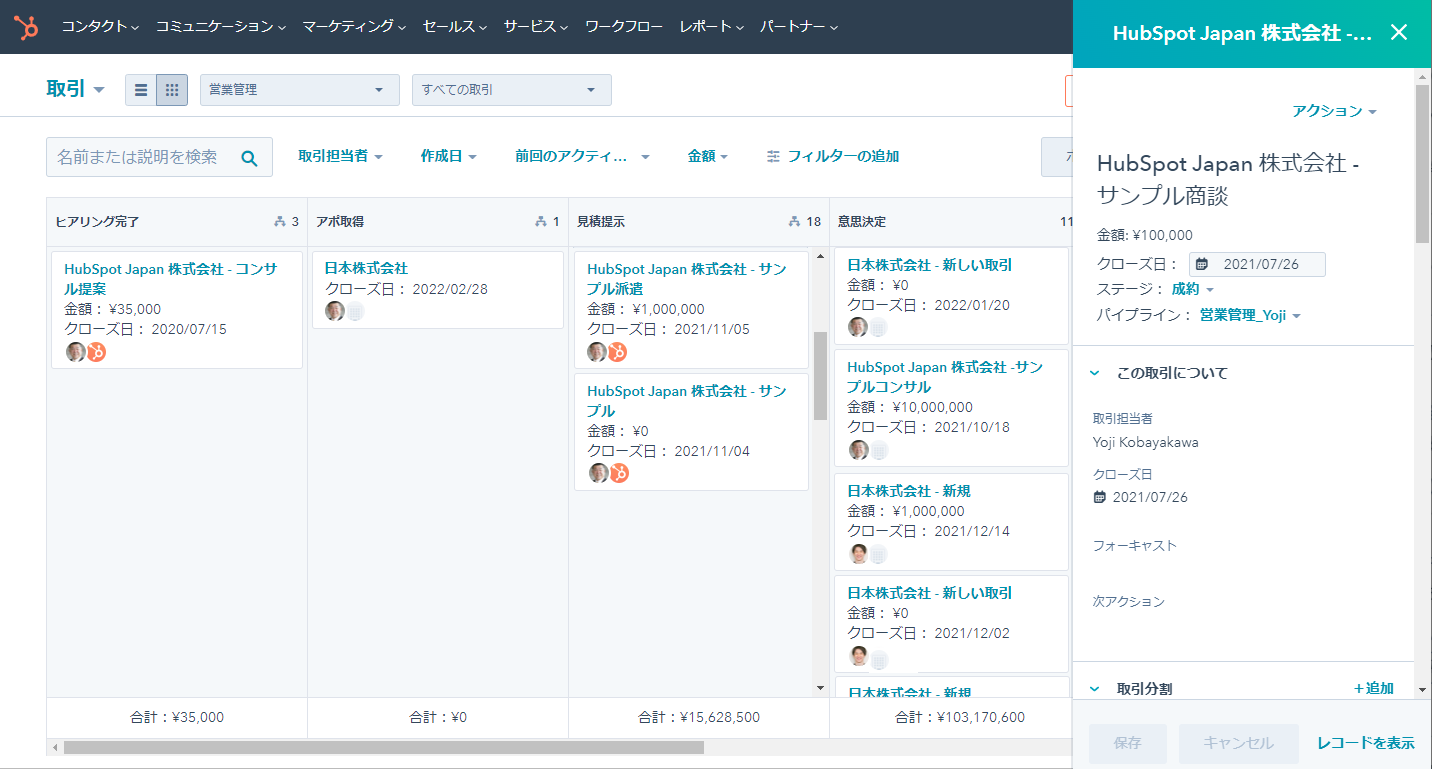Open the 営業管理 pipeline dropdown
The image size is (1432, 769).
(300, 90)
